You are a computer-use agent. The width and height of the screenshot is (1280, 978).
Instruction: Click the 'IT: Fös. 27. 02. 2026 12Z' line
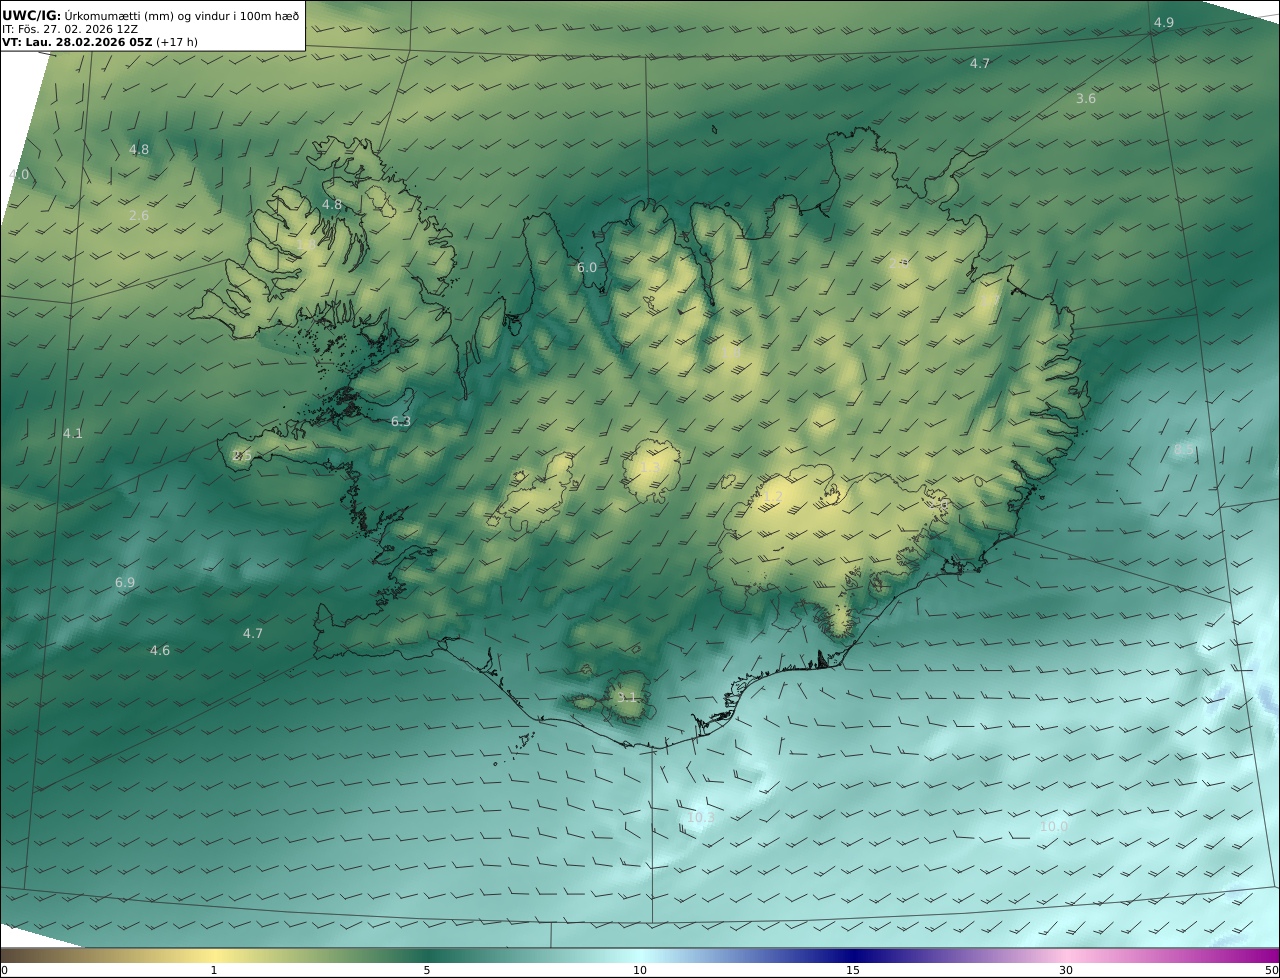pos(70,29)
